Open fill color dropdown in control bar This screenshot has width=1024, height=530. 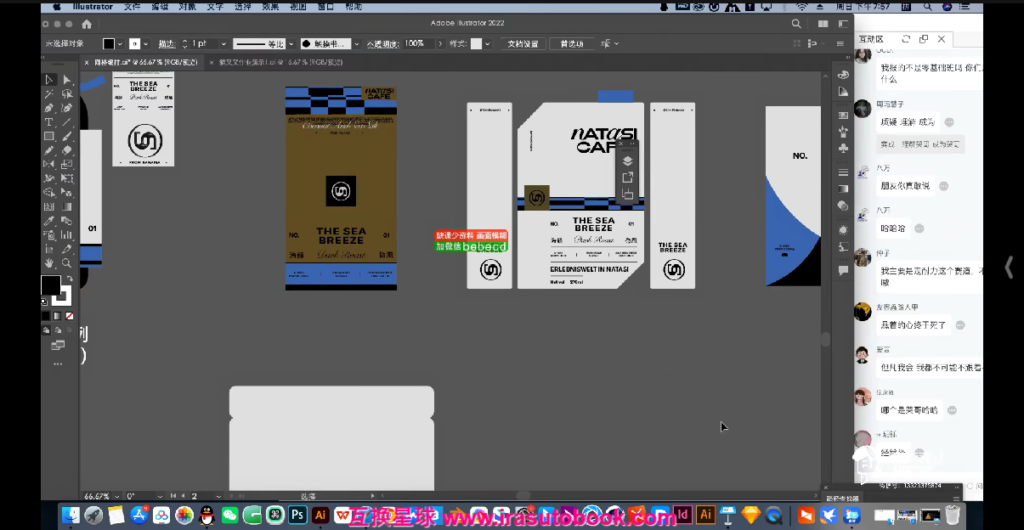[120, 44]
